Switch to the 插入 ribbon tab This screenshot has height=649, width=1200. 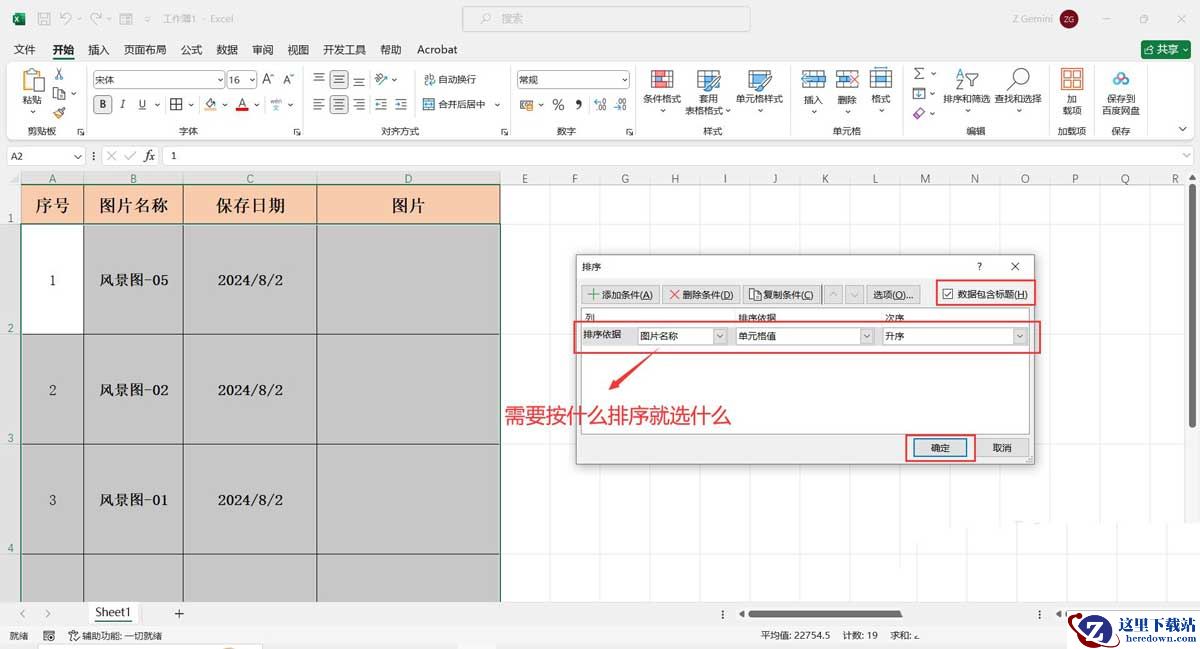[99, 49]
